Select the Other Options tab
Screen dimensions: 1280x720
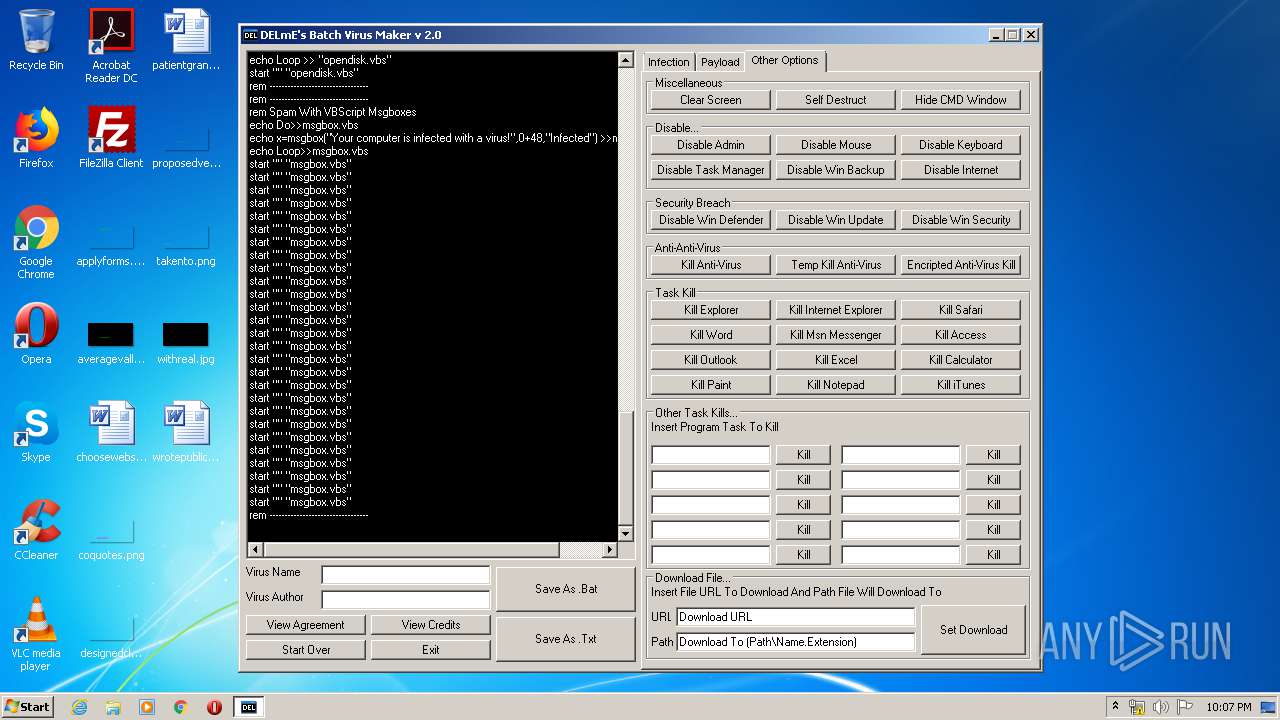pyautogui.click(x=785, y=60)
